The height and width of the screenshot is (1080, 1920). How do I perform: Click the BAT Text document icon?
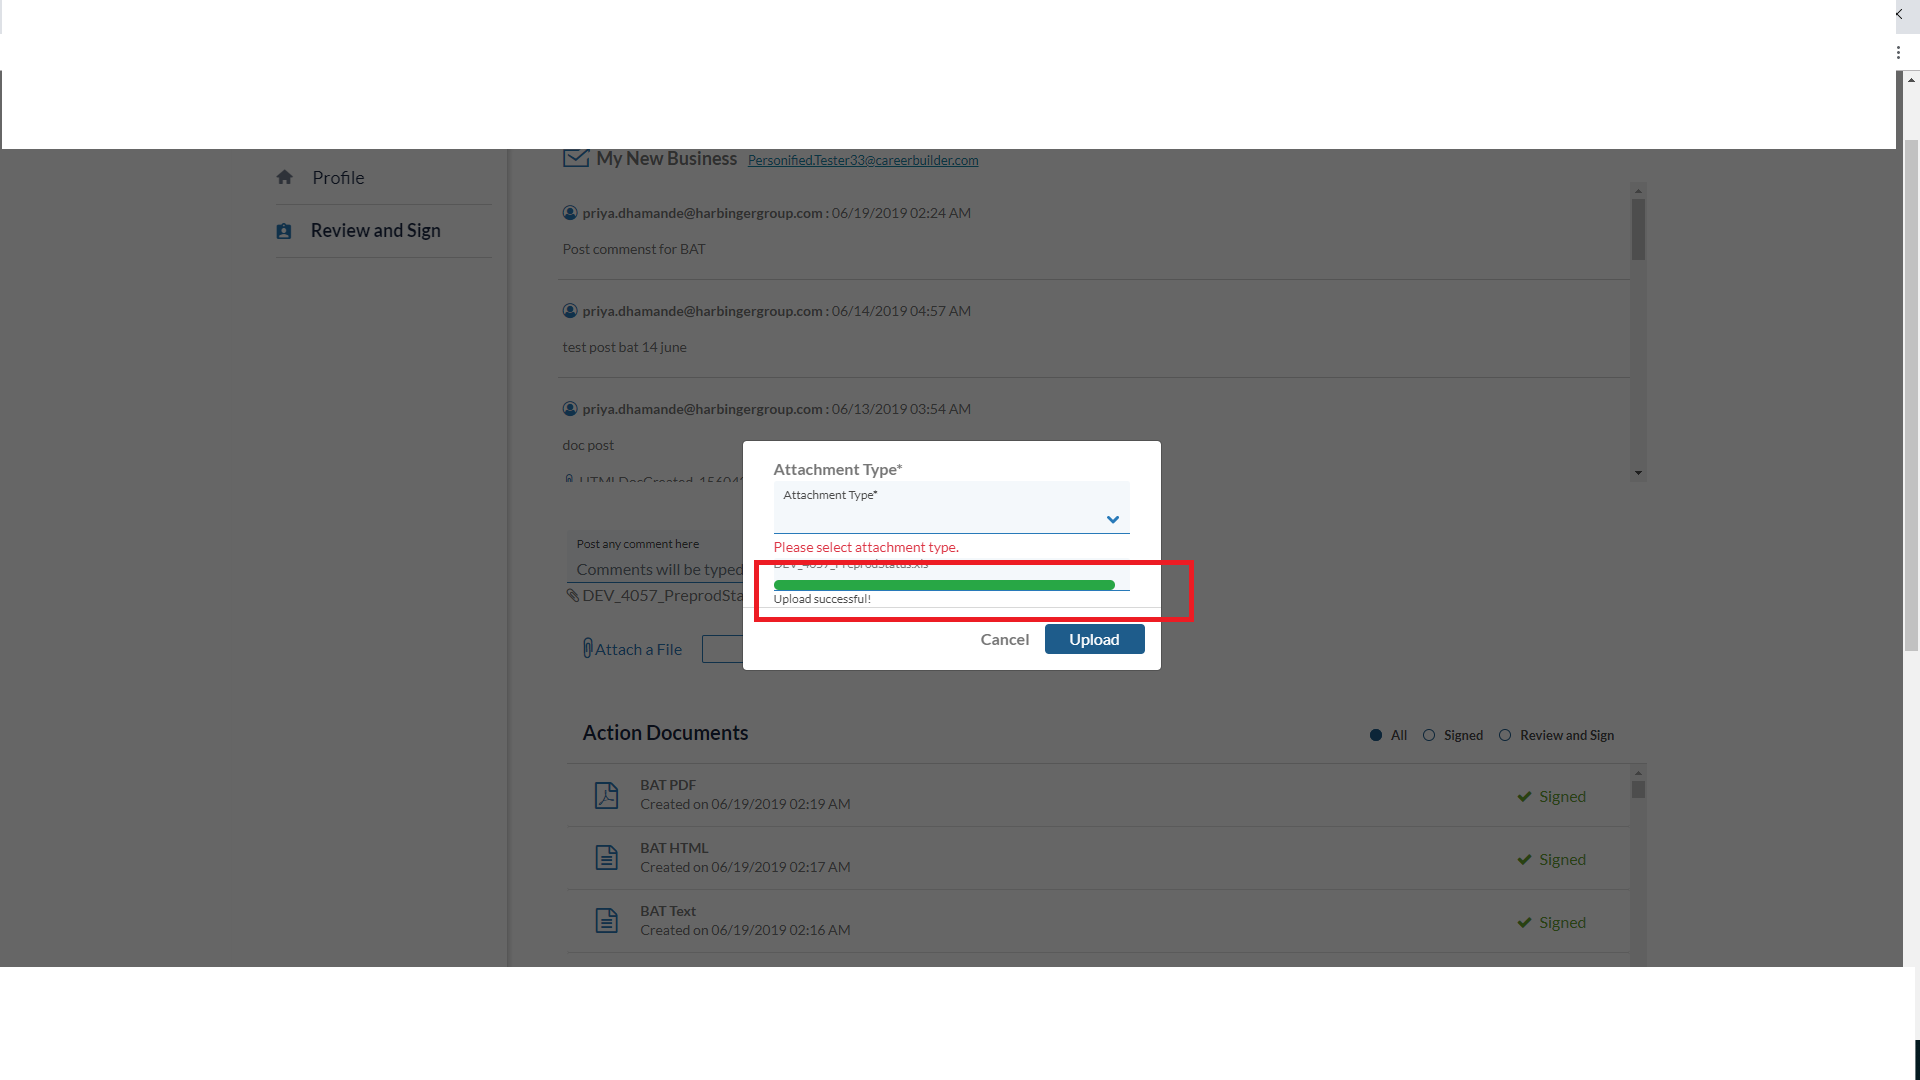click(x=606, y=921)
